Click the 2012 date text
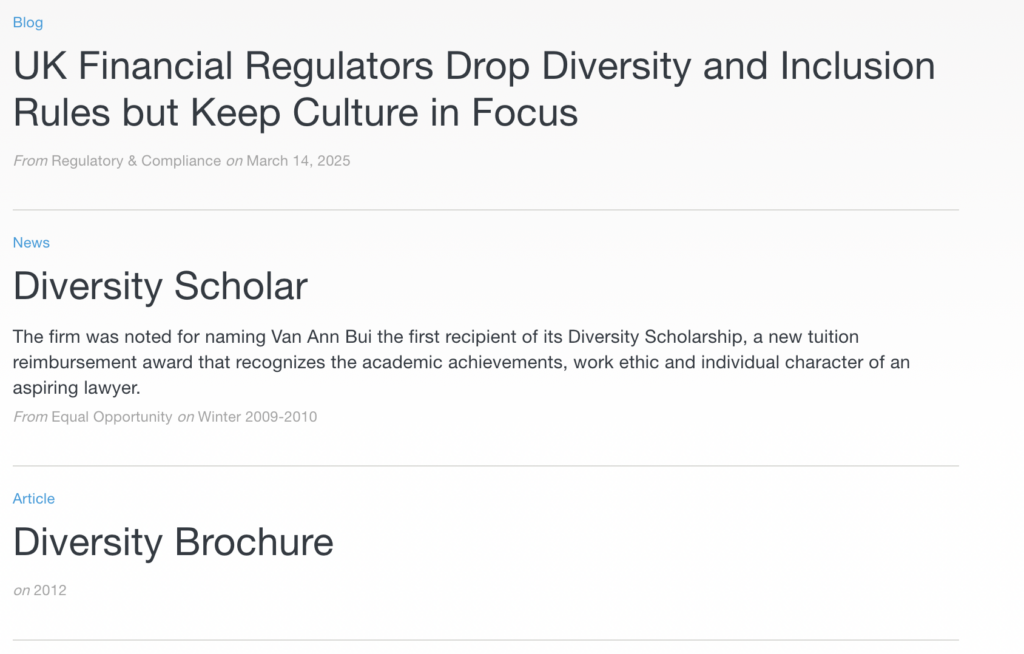 point(50,591)
